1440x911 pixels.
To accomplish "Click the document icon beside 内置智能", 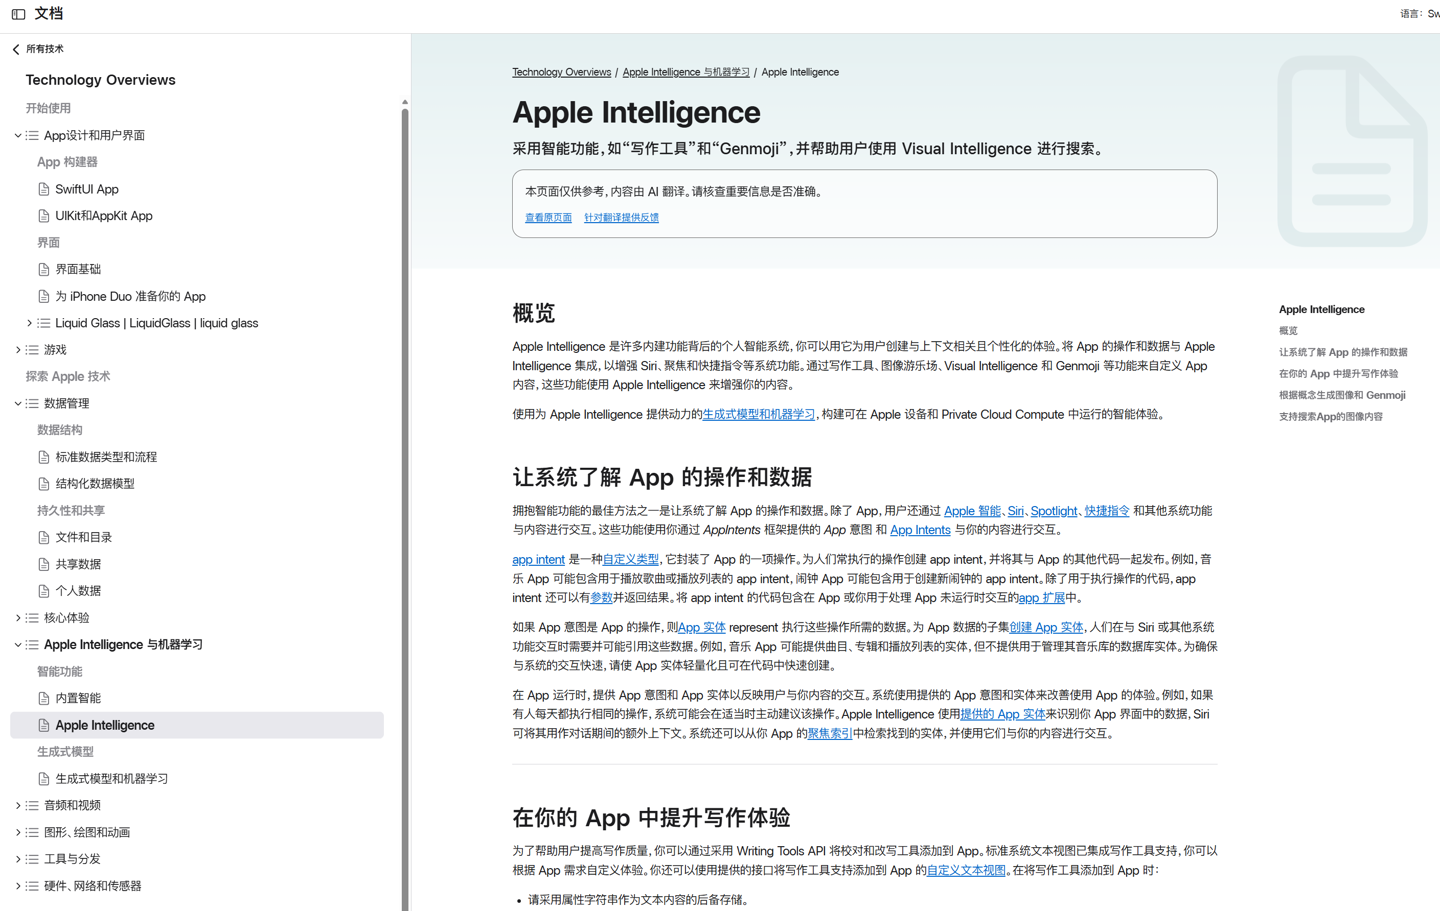I will [x=44, y=698].
